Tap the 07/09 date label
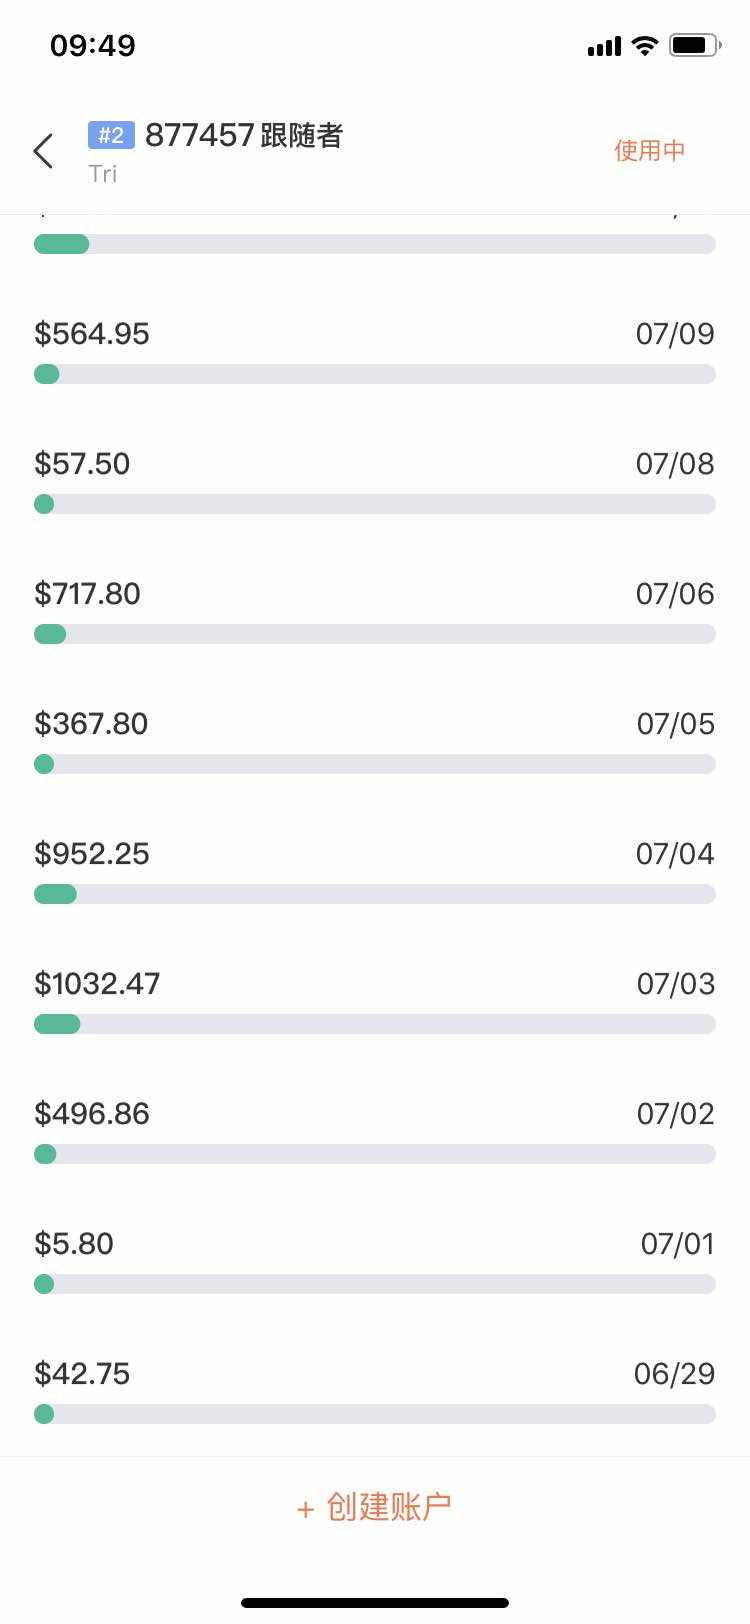 tap(675, 334)
